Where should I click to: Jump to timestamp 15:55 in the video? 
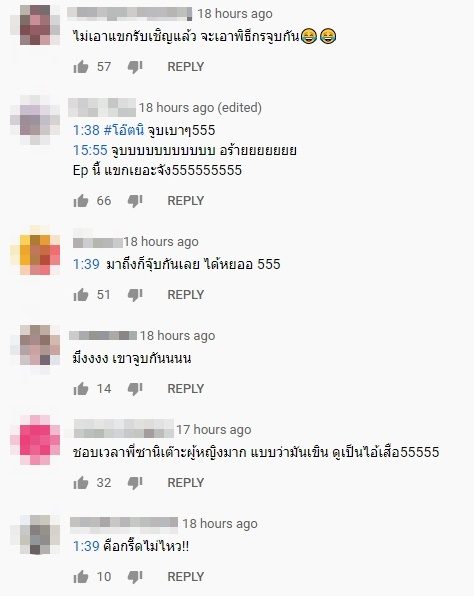pyautogui.click(x=90, y=150)
